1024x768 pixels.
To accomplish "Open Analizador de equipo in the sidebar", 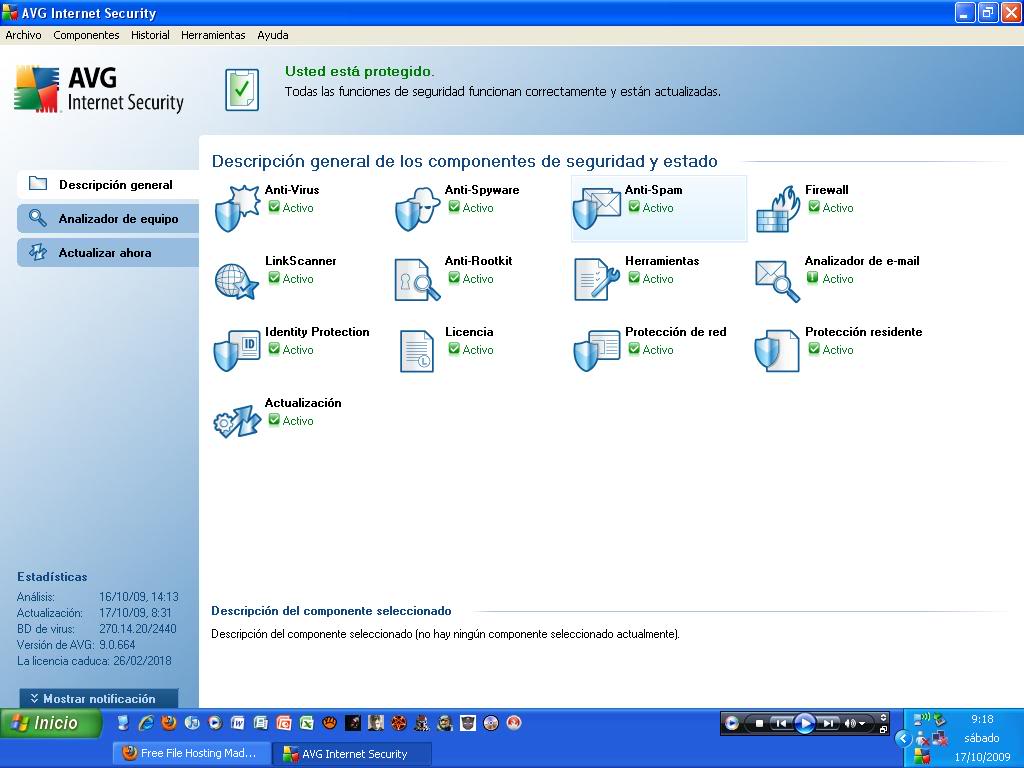I will tap(108, 218).
